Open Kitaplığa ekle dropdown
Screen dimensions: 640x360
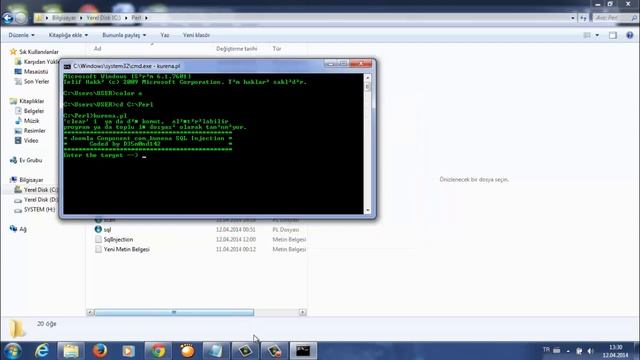(68, 35)
